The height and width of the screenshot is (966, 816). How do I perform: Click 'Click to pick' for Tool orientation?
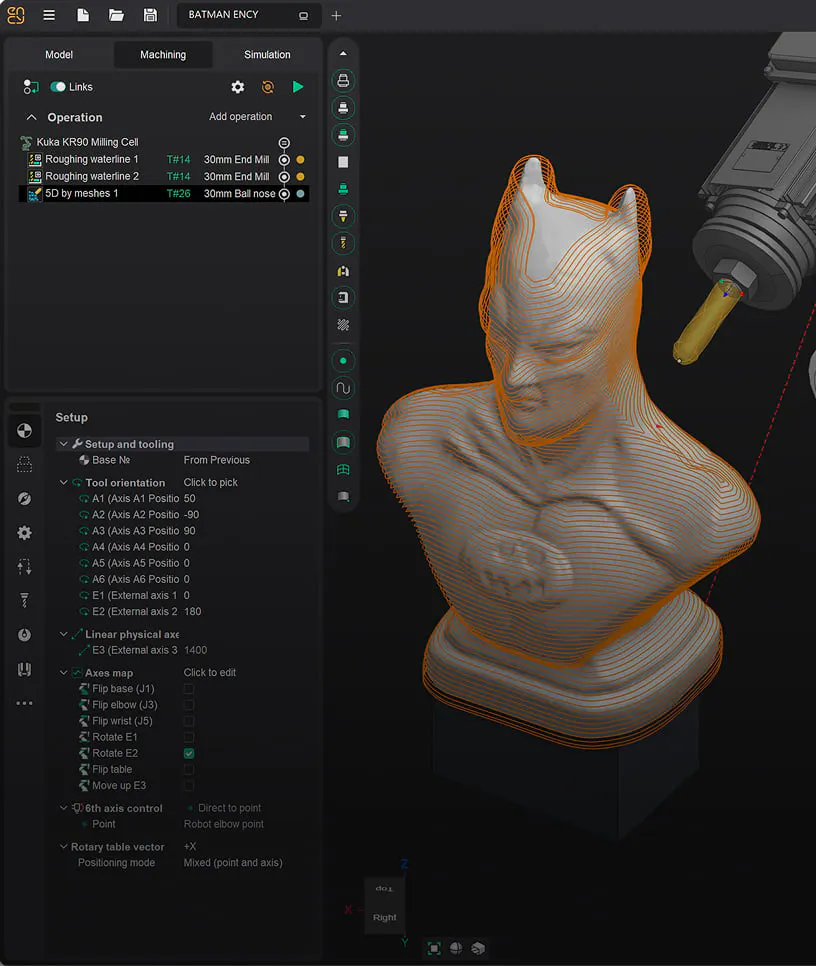[x=211, y=482]
